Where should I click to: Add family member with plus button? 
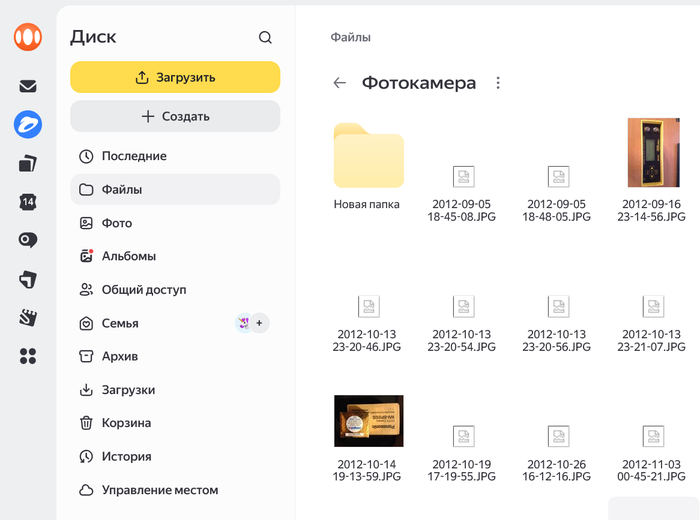(259, 323)
